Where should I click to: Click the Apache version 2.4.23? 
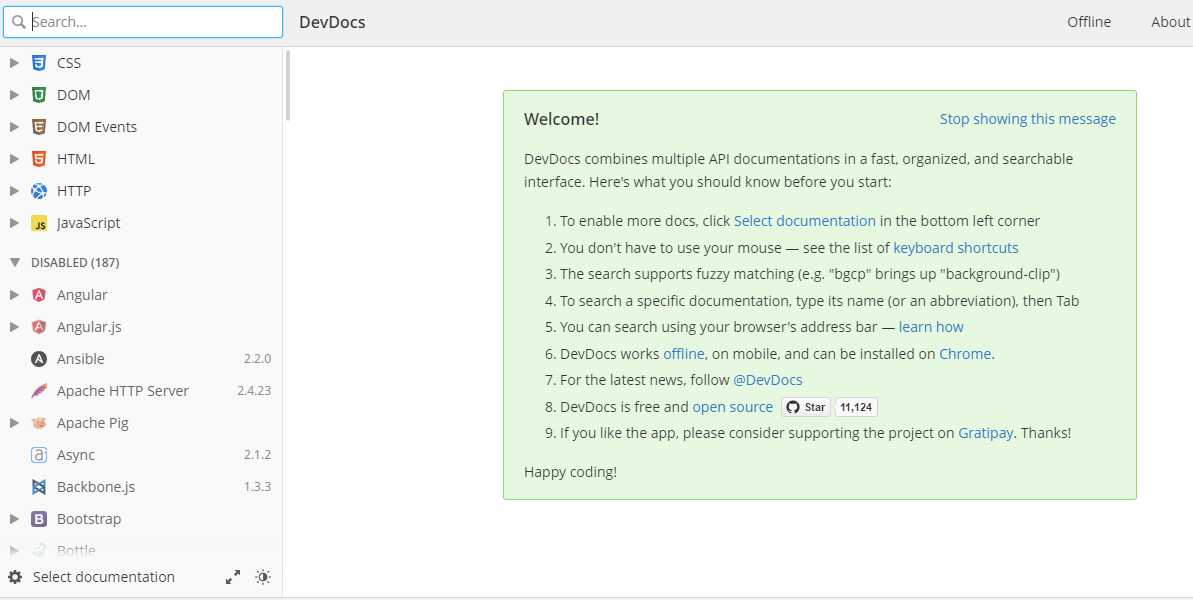(x=254, y=391)
